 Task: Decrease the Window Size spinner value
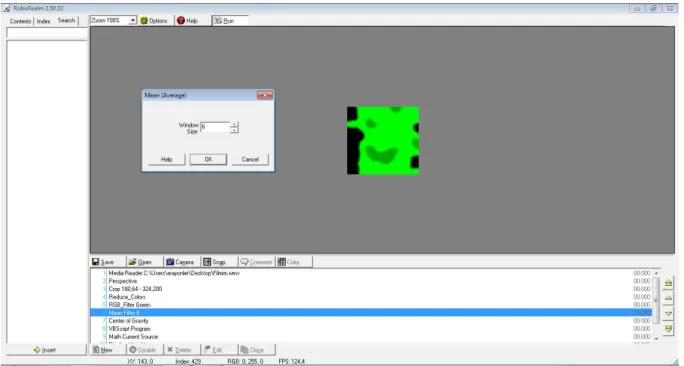[234, 130]
